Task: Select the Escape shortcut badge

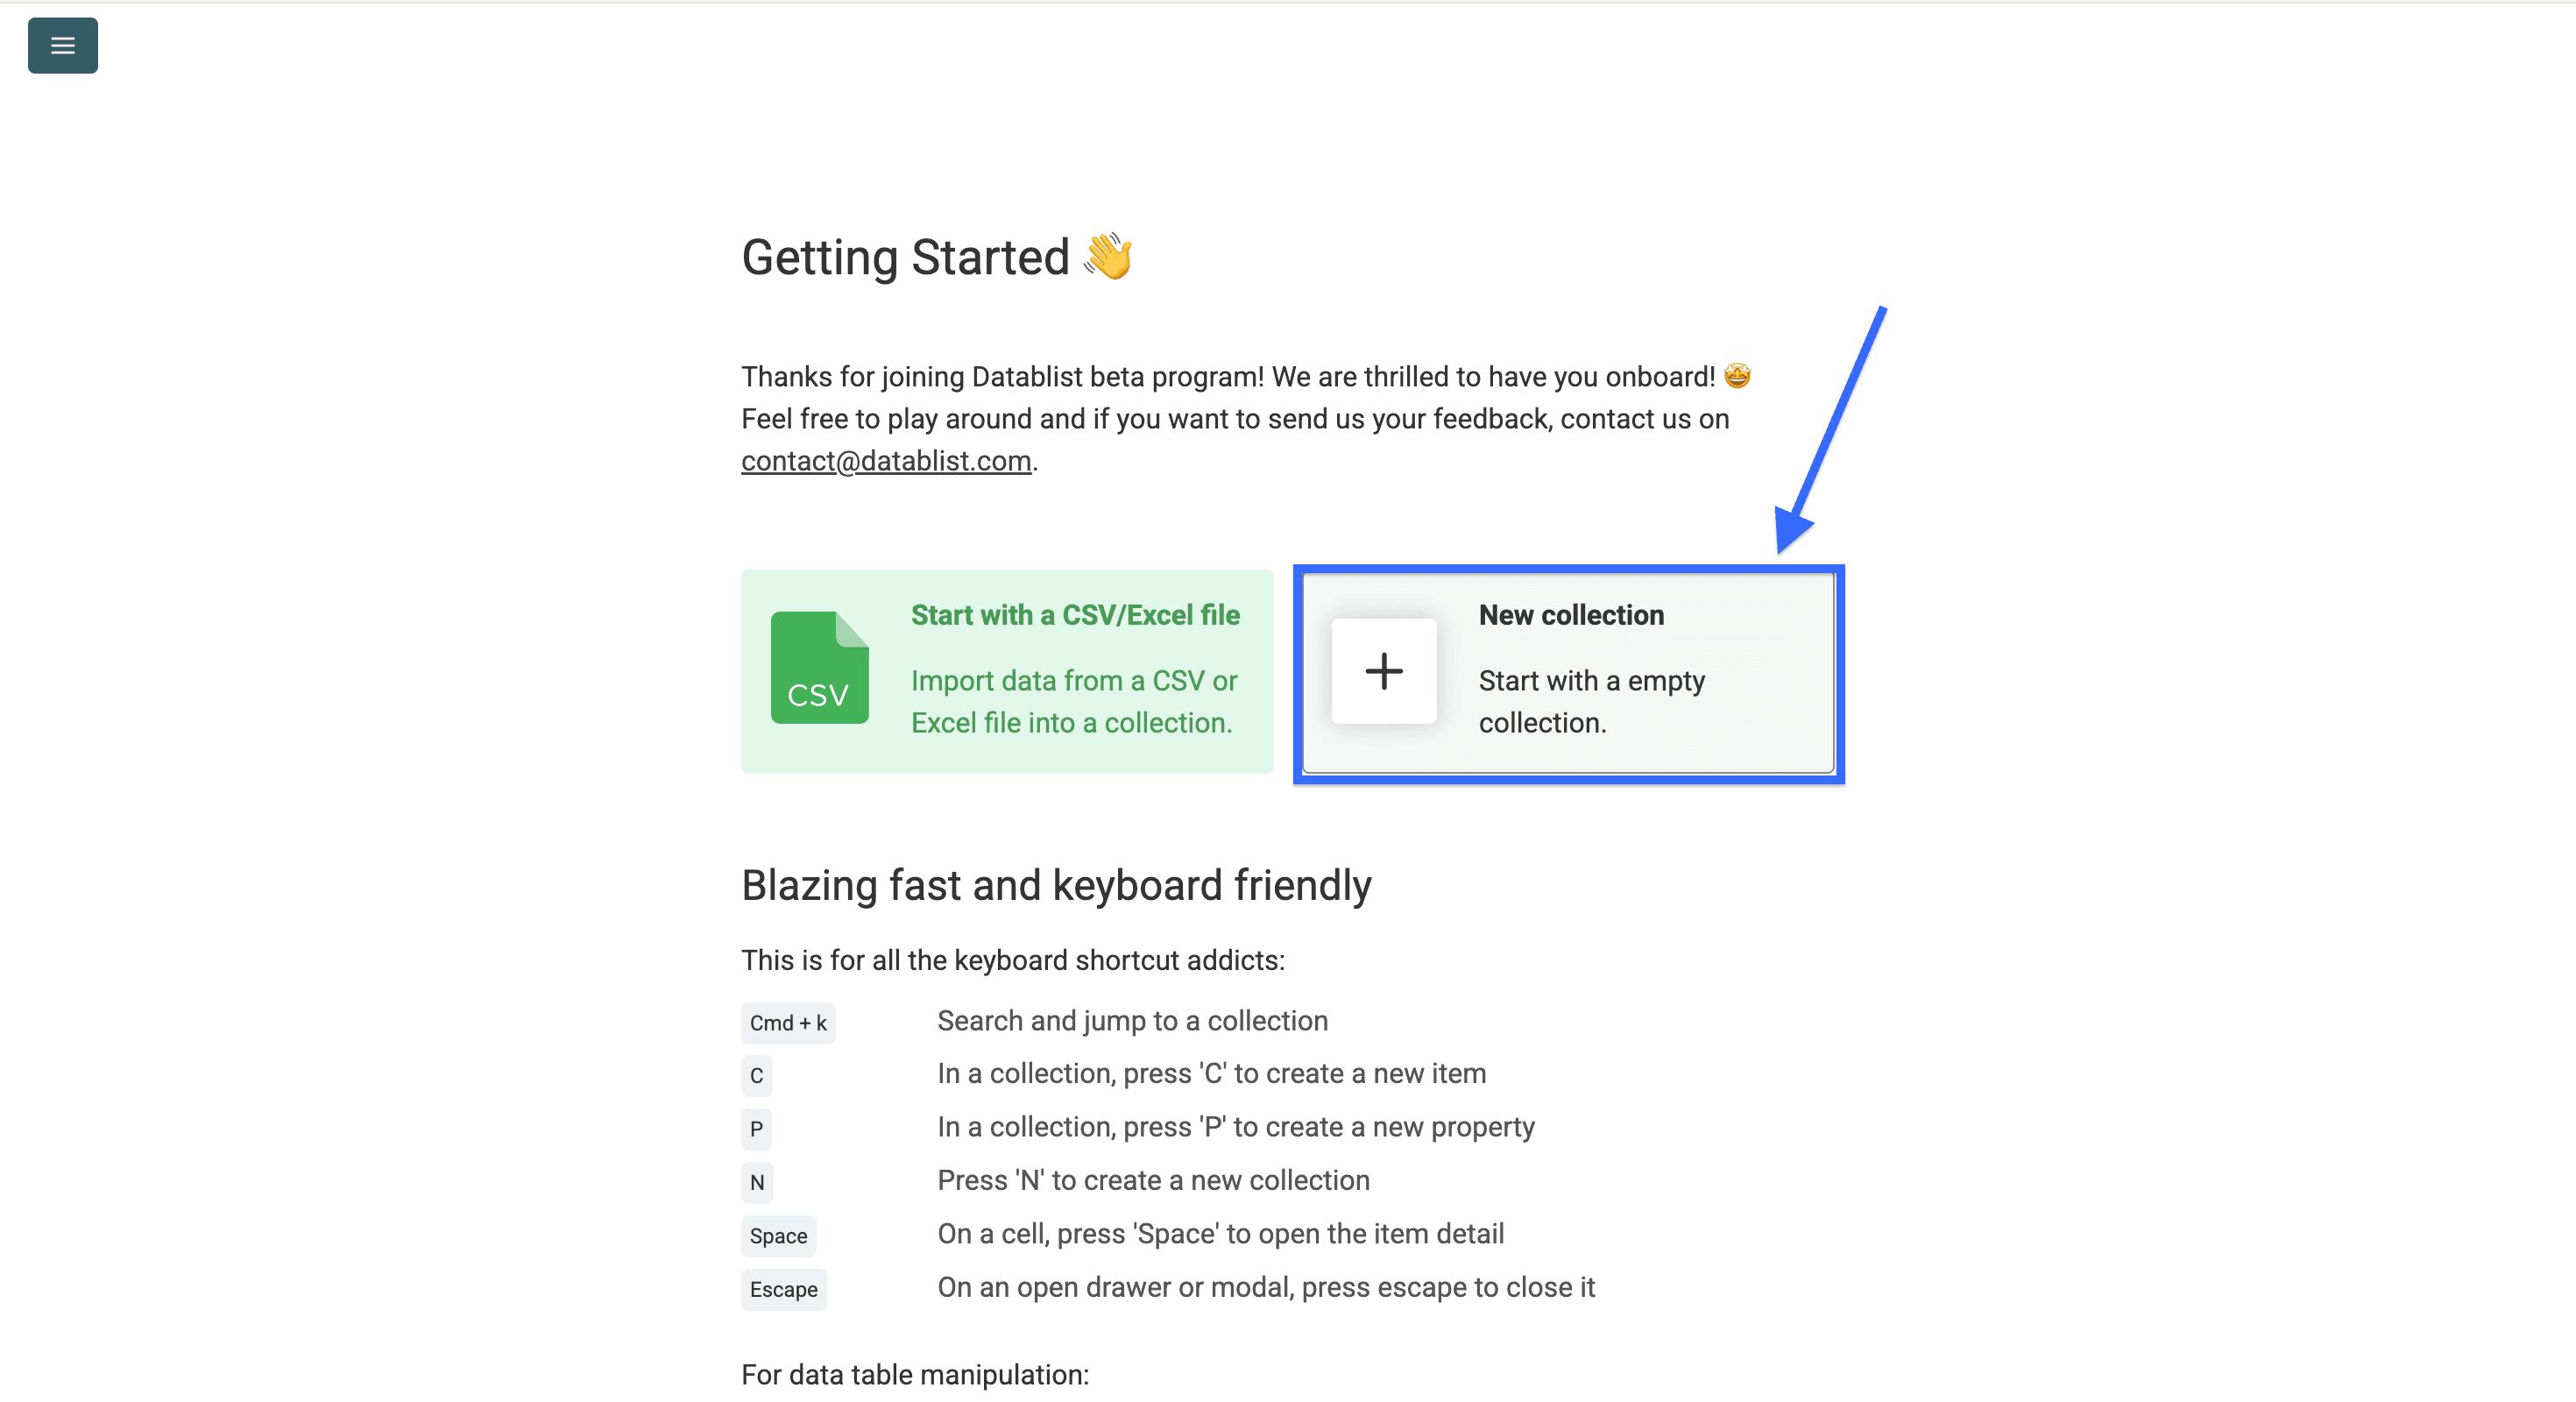Action: tap(783, 1289)
